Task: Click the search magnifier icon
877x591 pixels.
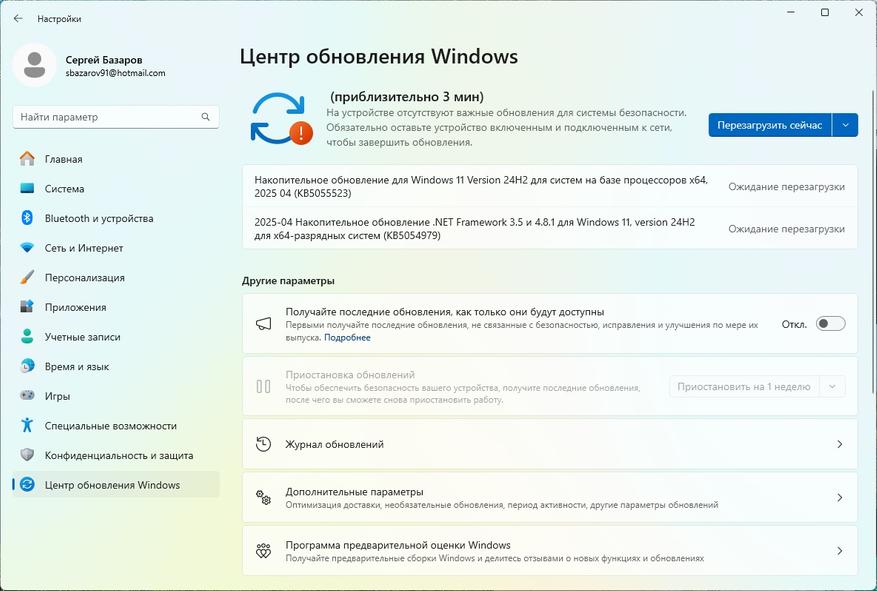Action: point(205,117)
